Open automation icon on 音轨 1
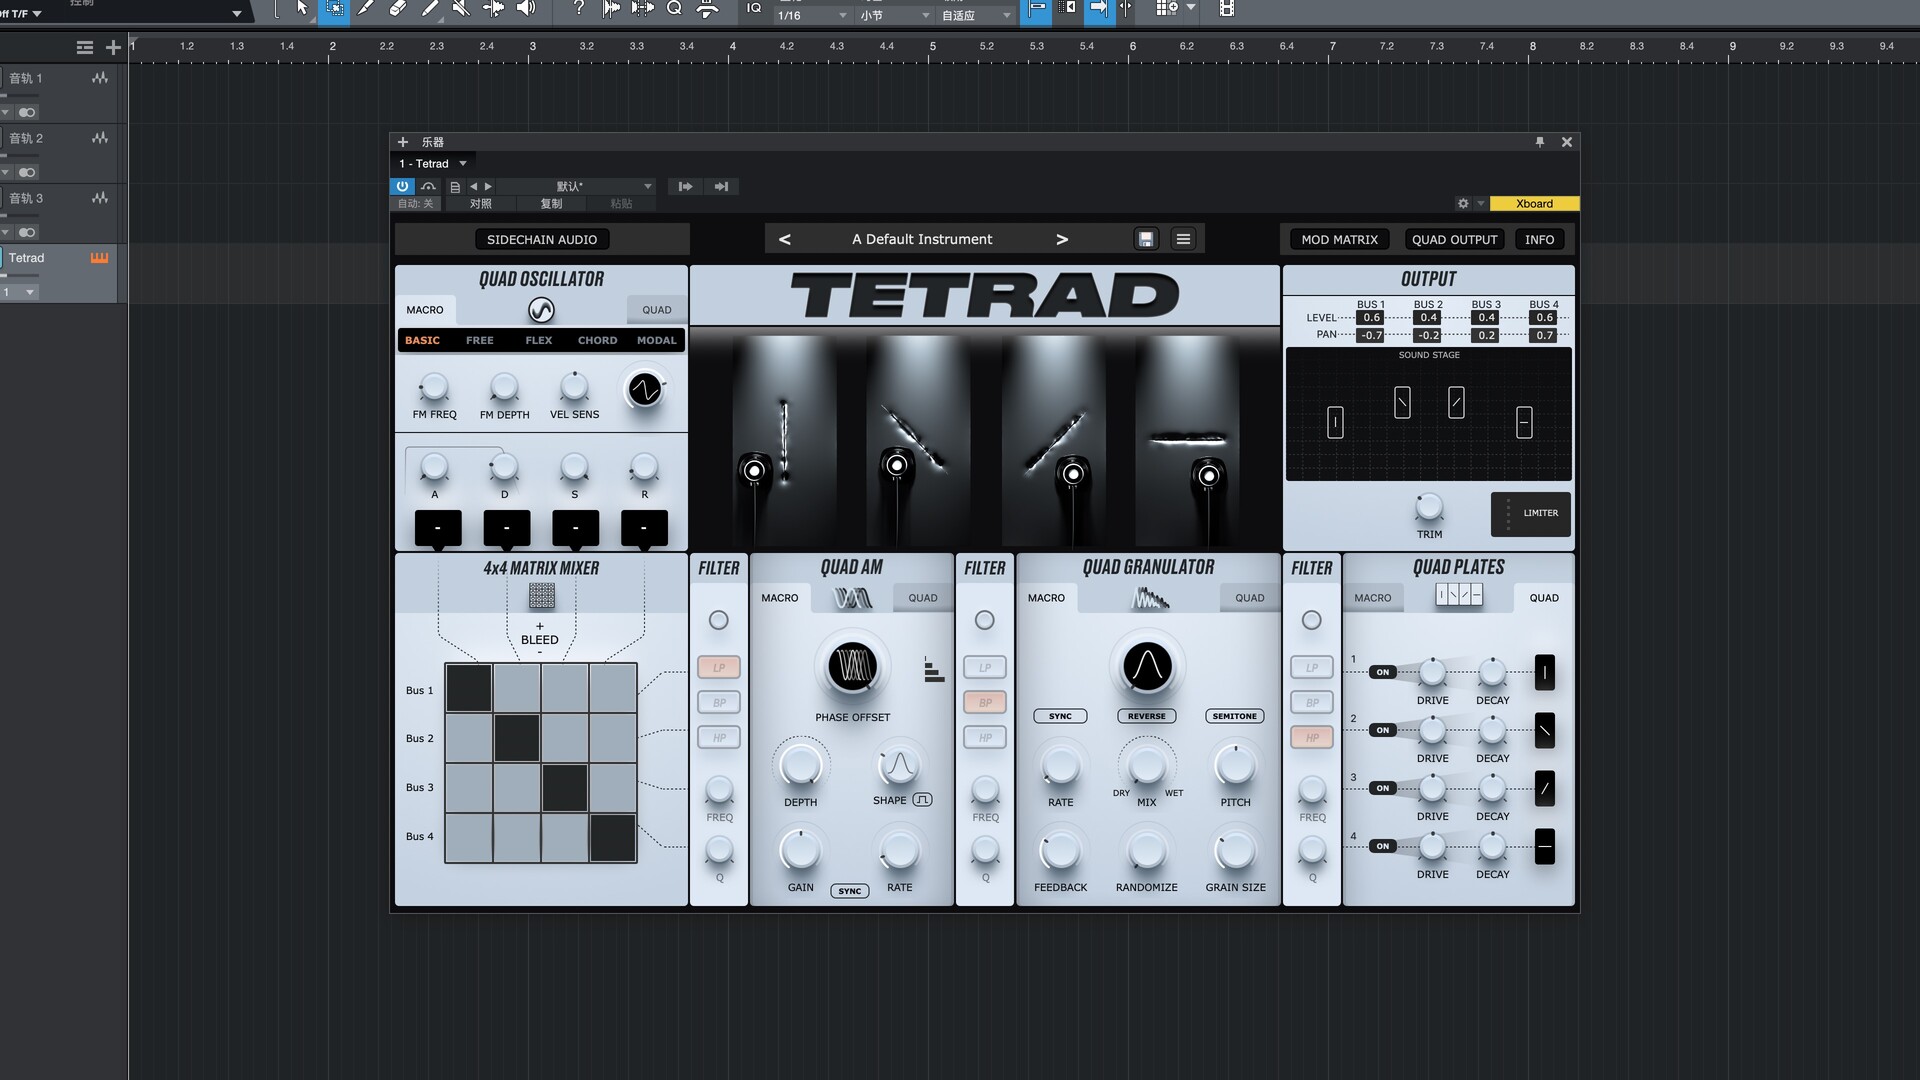The height and width of the screenshot is (1080, 1920). coord(100,78)
